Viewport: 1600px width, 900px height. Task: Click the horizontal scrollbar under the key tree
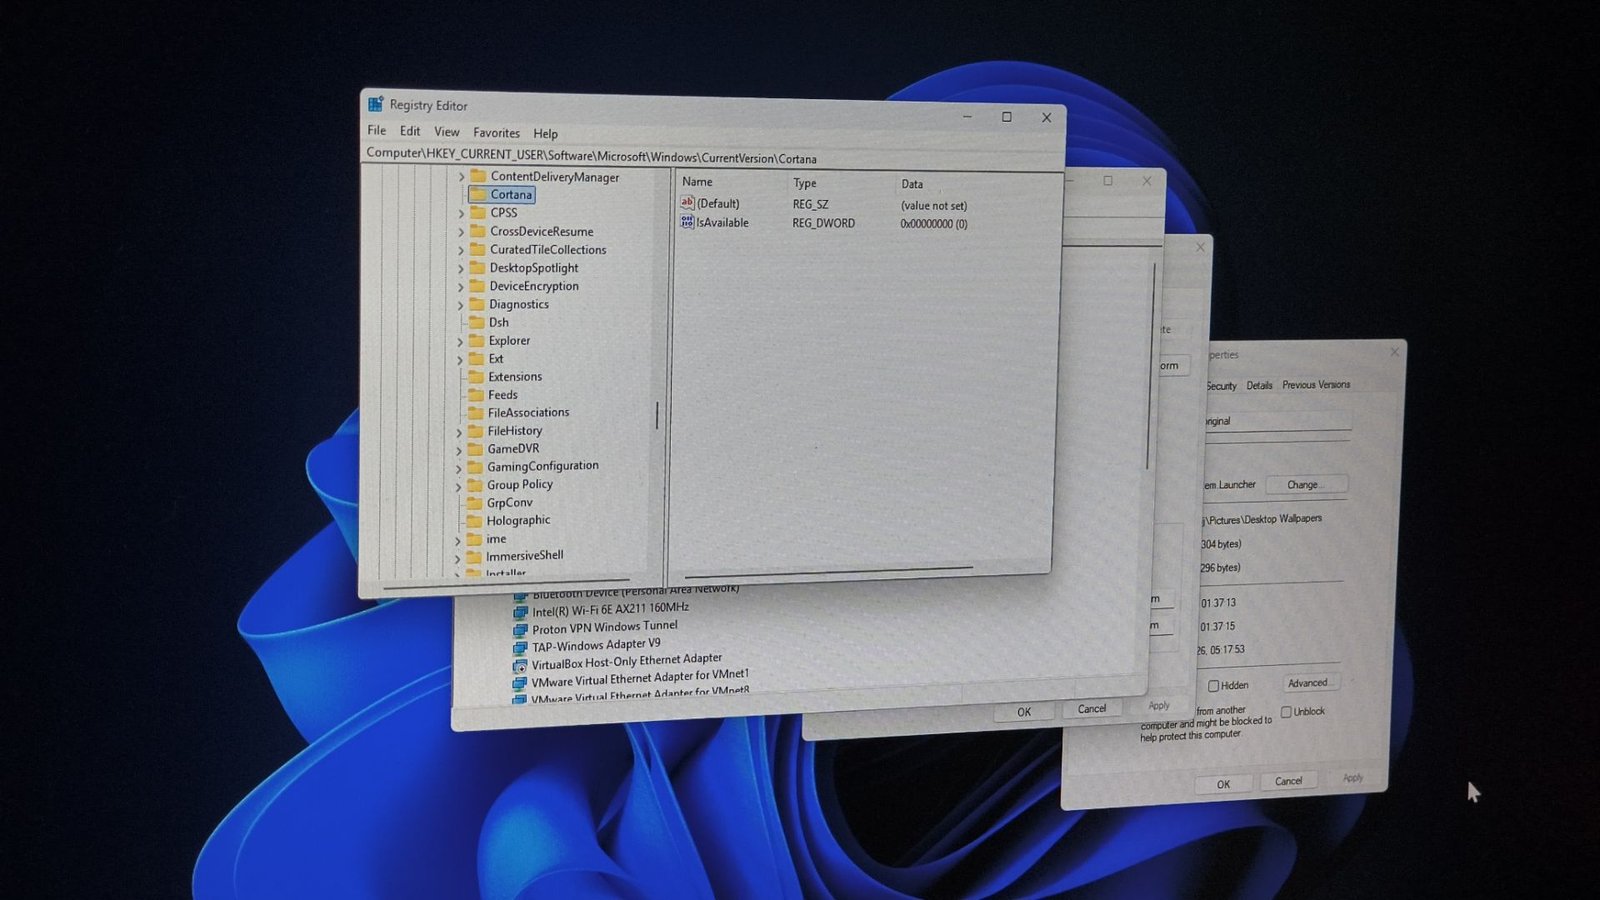click(x=506, y=583)
